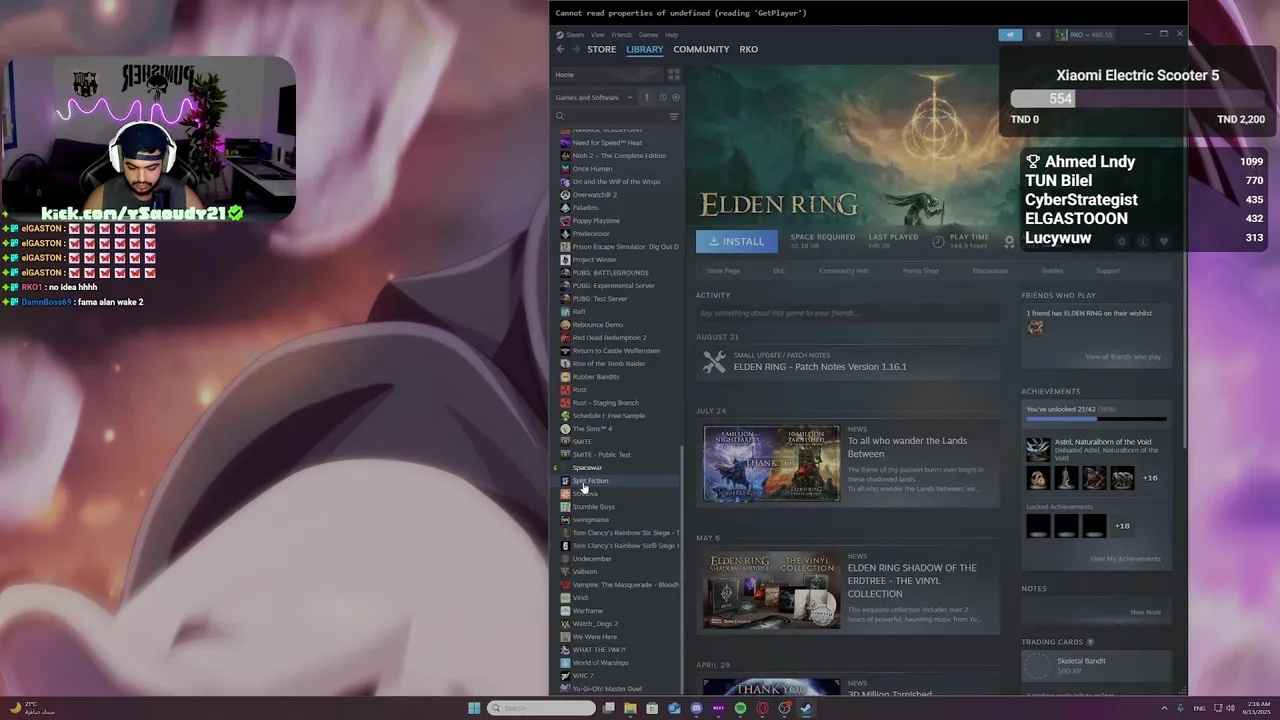Favorite Elden Ring with heart icon
Screen dimensions: 1280x720
click(x=1163, y=241)
